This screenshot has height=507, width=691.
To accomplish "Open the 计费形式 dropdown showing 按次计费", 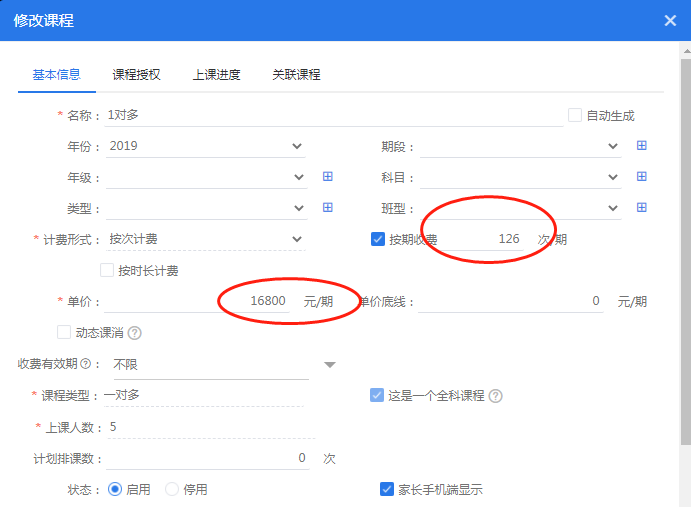I will click(206, 239).
